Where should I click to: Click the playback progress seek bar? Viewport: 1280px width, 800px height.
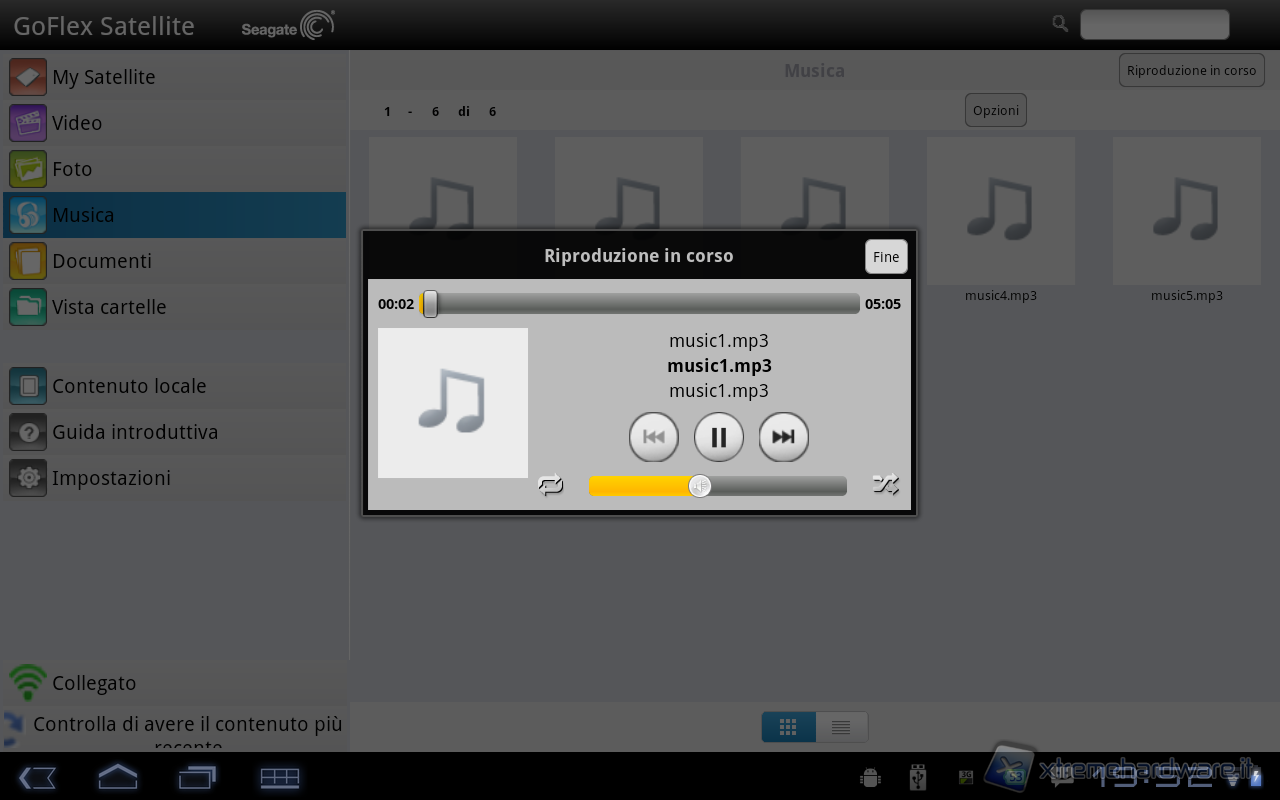[x=640, y=304]
